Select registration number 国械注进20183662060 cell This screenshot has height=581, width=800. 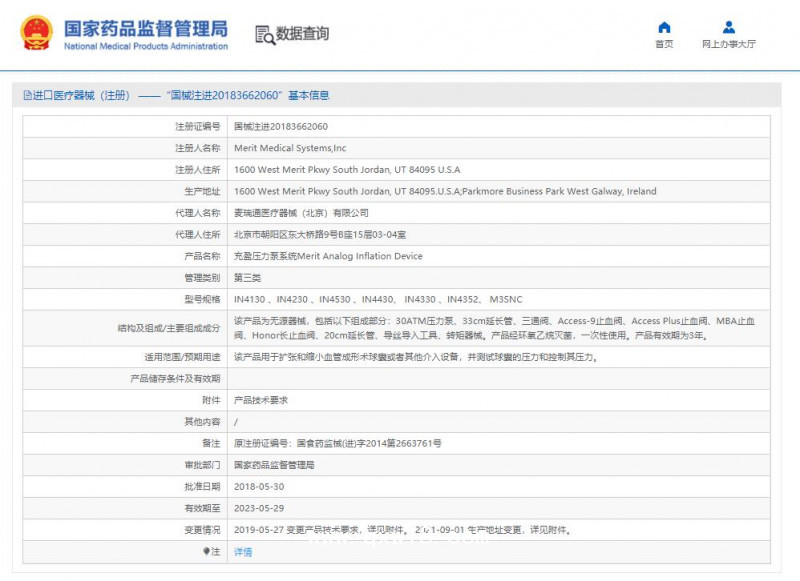tap(280, 126)
